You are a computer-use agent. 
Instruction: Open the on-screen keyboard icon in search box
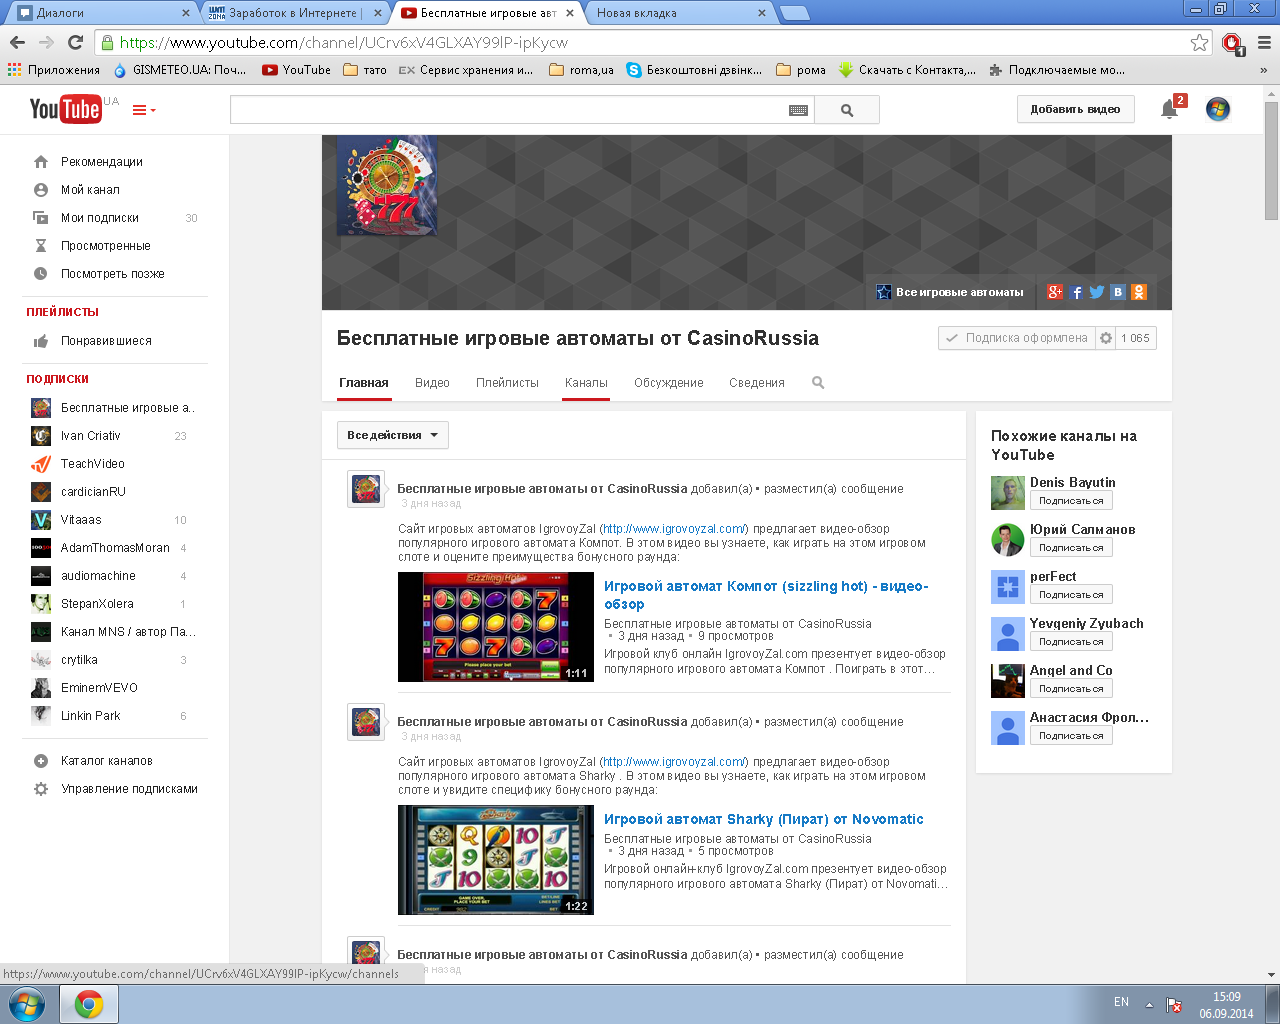(x=798, y=110)
